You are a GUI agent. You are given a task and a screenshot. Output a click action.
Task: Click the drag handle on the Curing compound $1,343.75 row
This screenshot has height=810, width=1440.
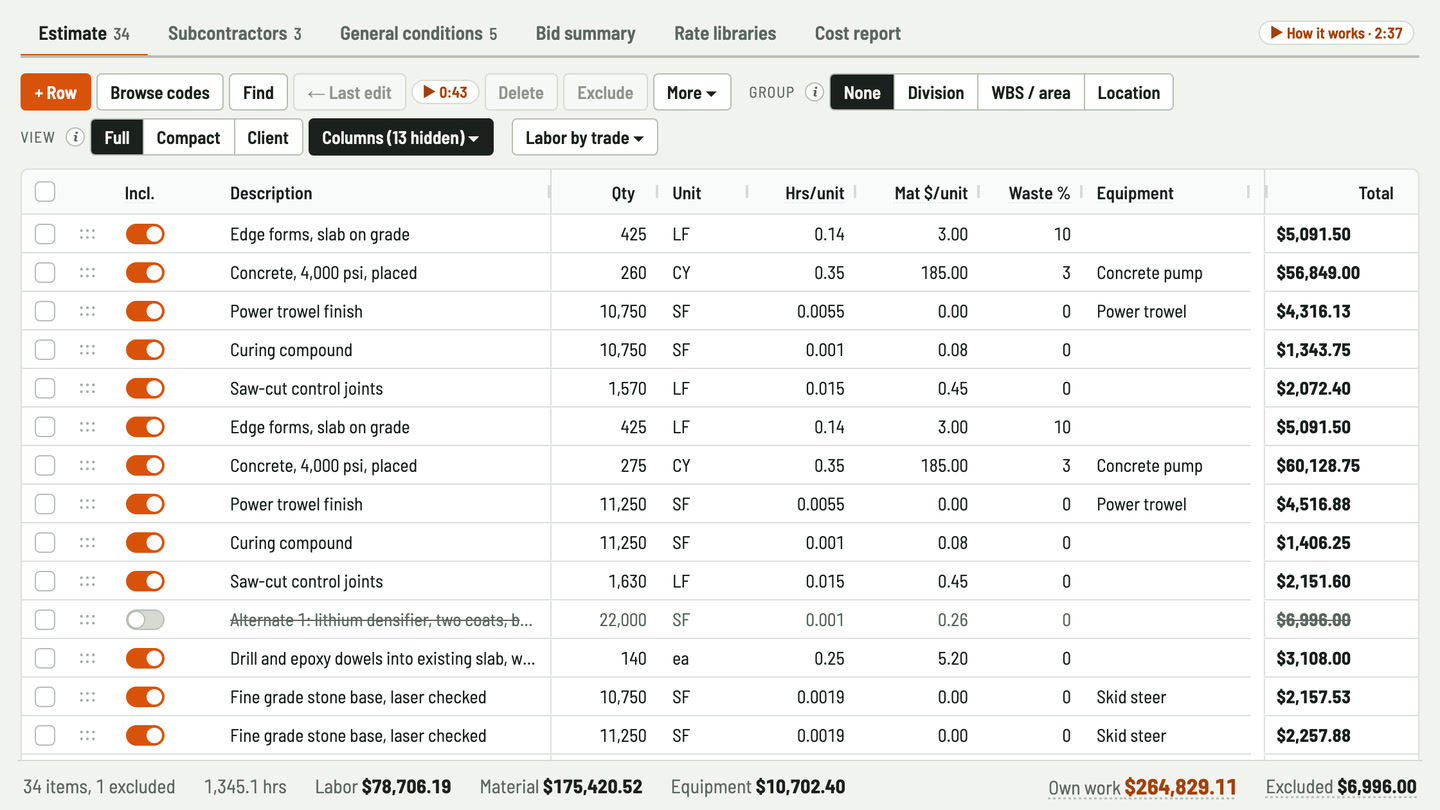(88, 350)
